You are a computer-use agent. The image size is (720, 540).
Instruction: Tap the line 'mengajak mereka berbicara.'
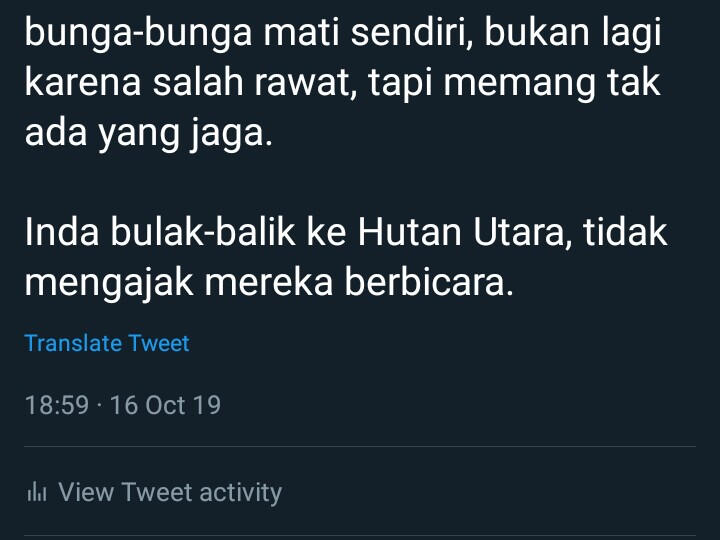tap(269, 282)
